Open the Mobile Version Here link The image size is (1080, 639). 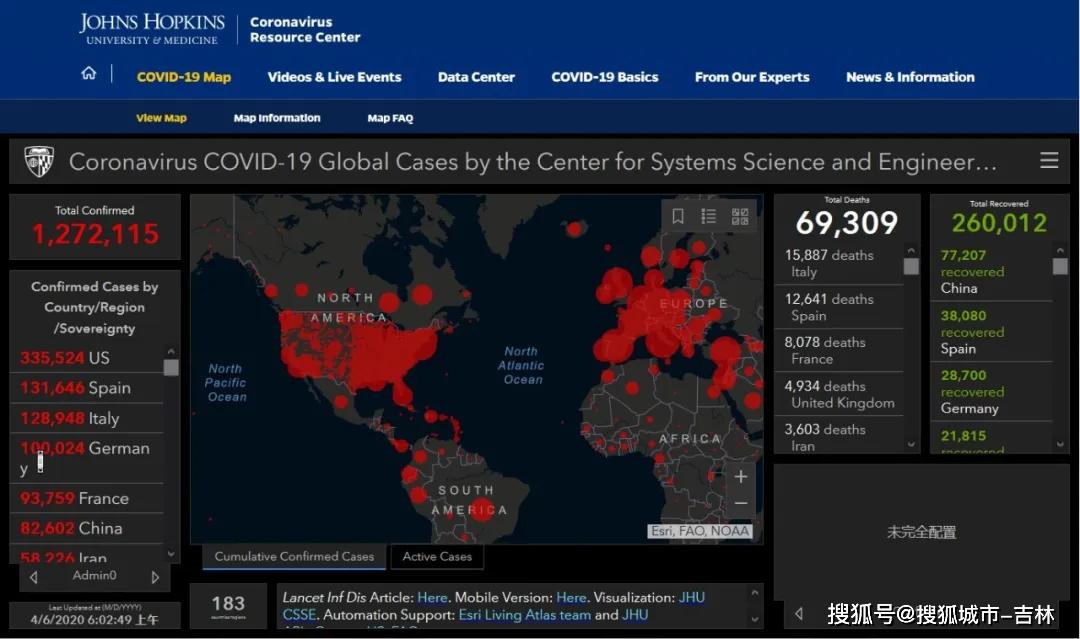571,598
